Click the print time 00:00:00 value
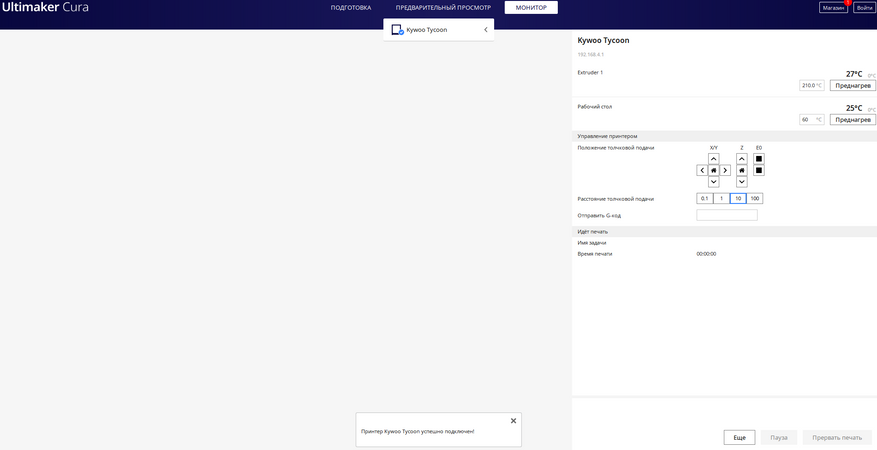 click(706, 254)
